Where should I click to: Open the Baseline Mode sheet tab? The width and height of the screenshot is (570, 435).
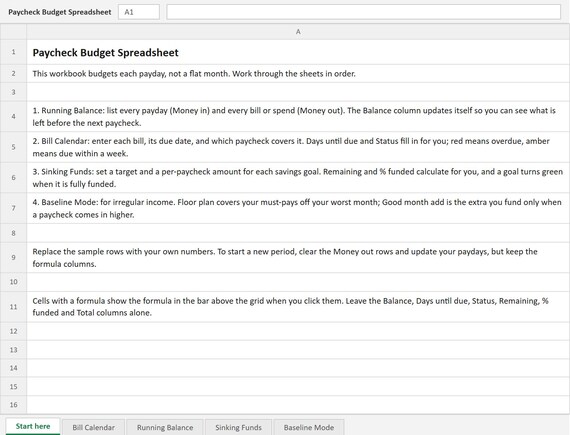point(309,427)
